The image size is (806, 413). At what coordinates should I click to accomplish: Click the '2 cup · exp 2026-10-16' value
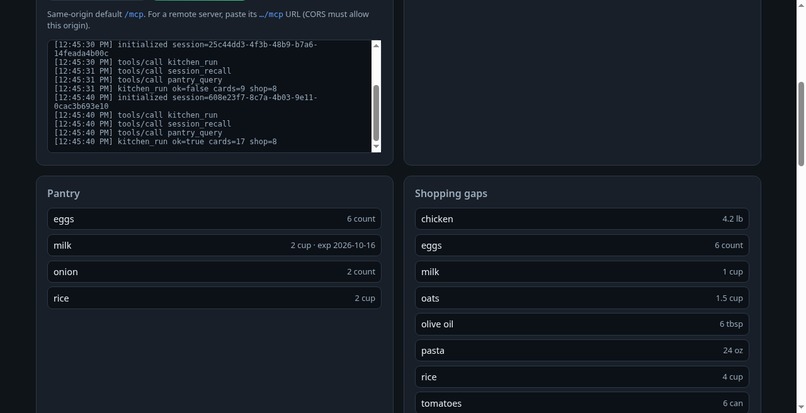333,245
